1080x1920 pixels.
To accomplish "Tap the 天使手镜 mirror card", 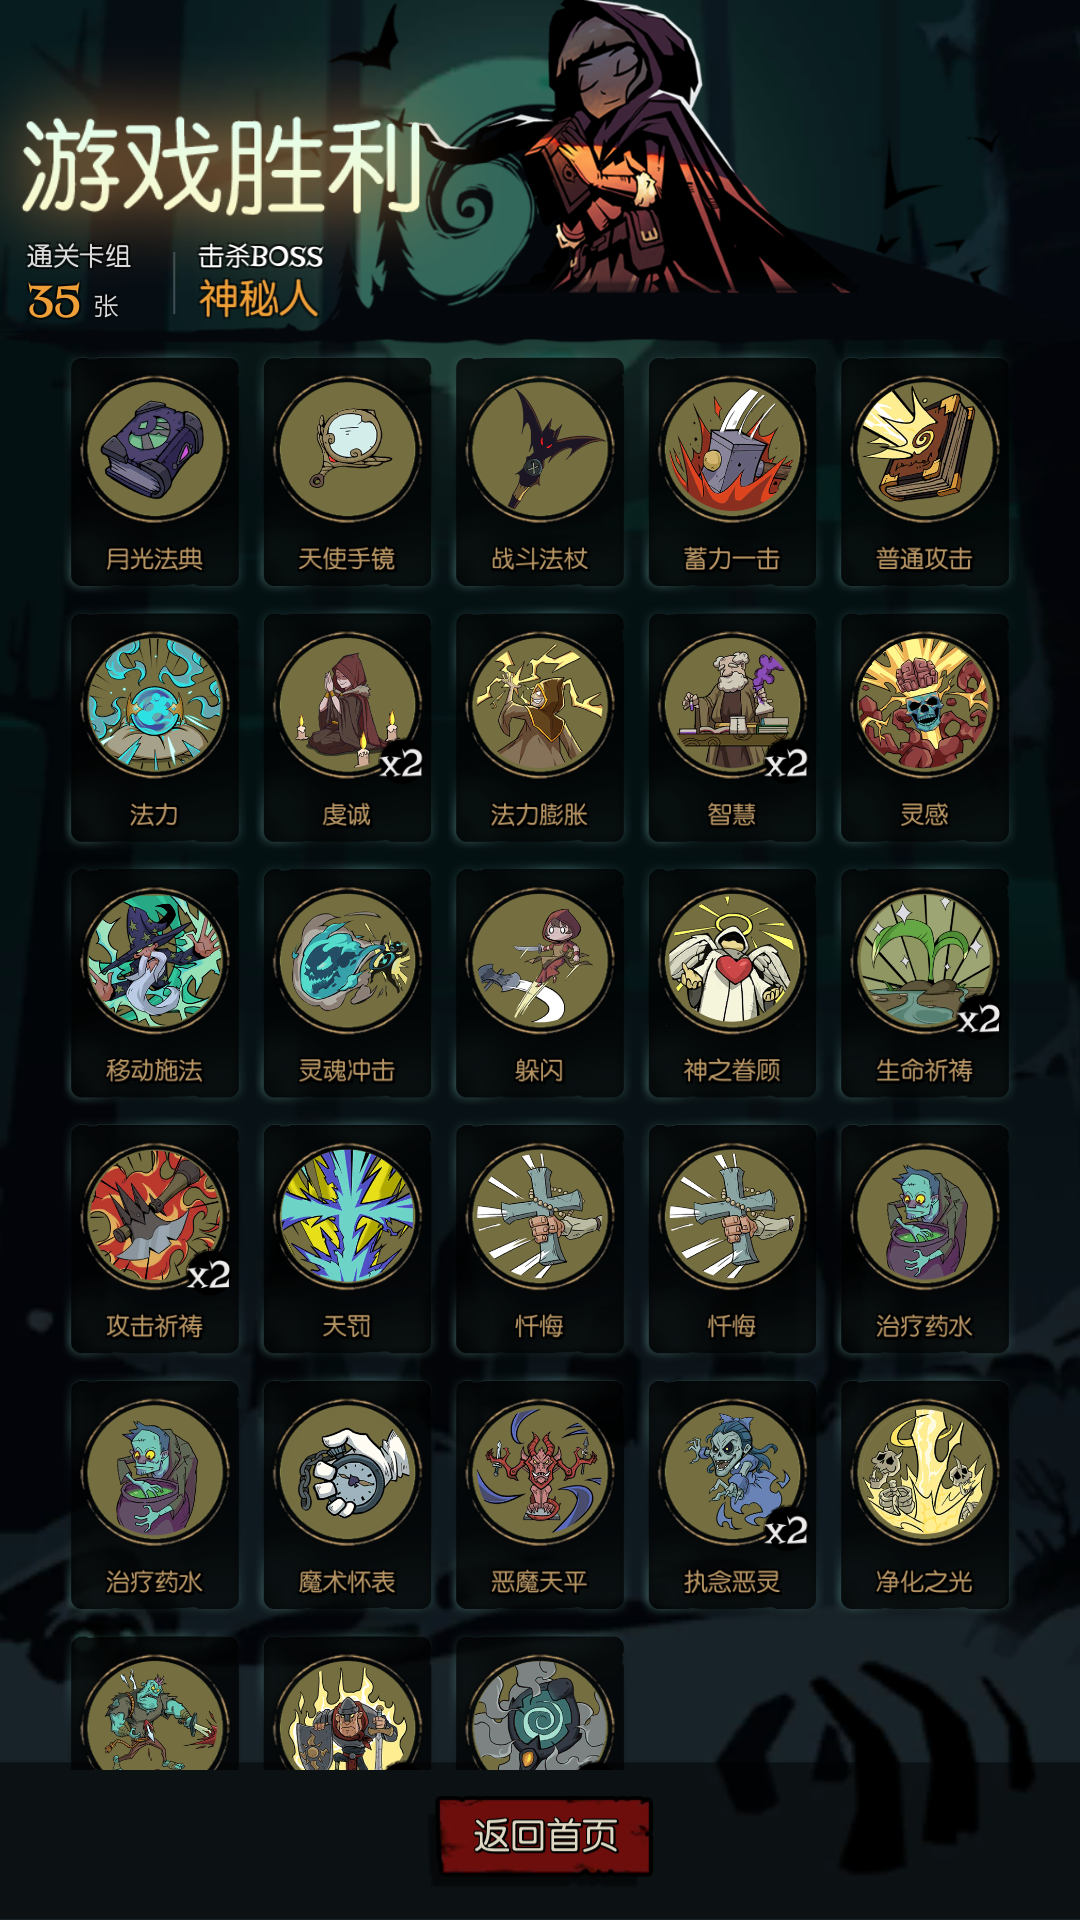I will tap(347, 472).
